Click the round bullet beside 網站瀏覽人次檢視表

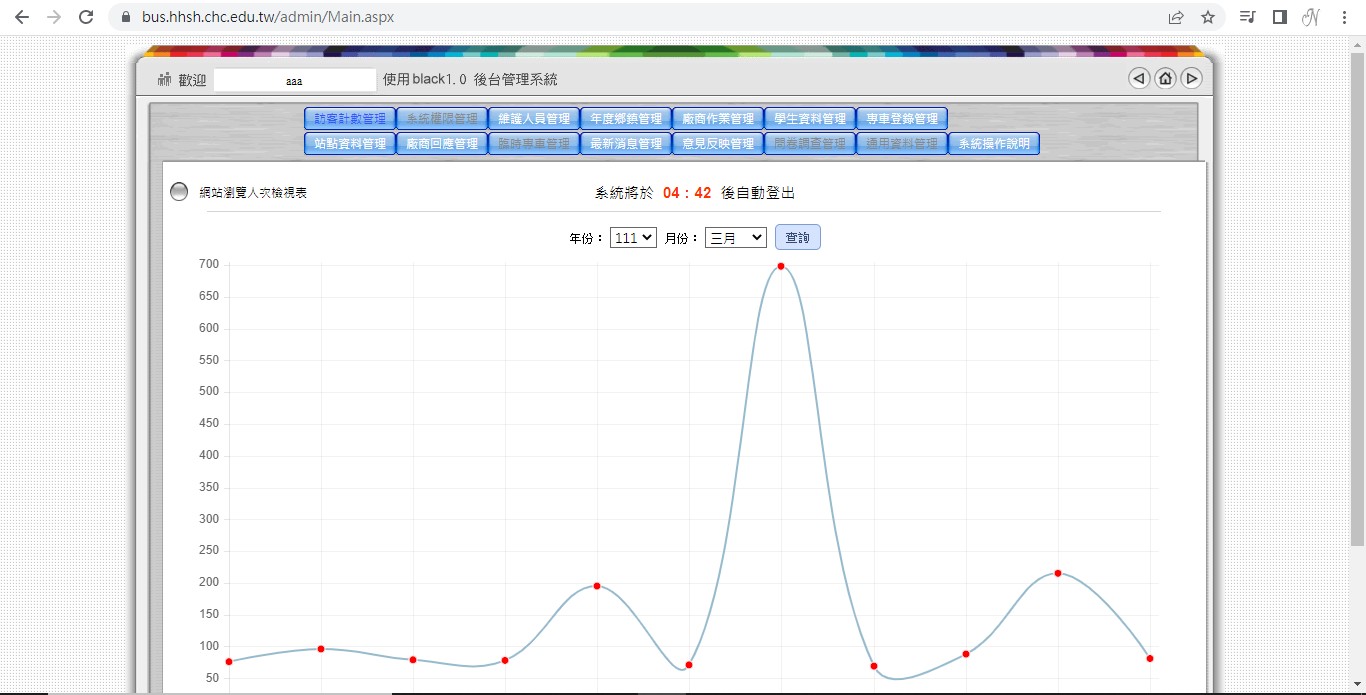[x=179, y=192]
